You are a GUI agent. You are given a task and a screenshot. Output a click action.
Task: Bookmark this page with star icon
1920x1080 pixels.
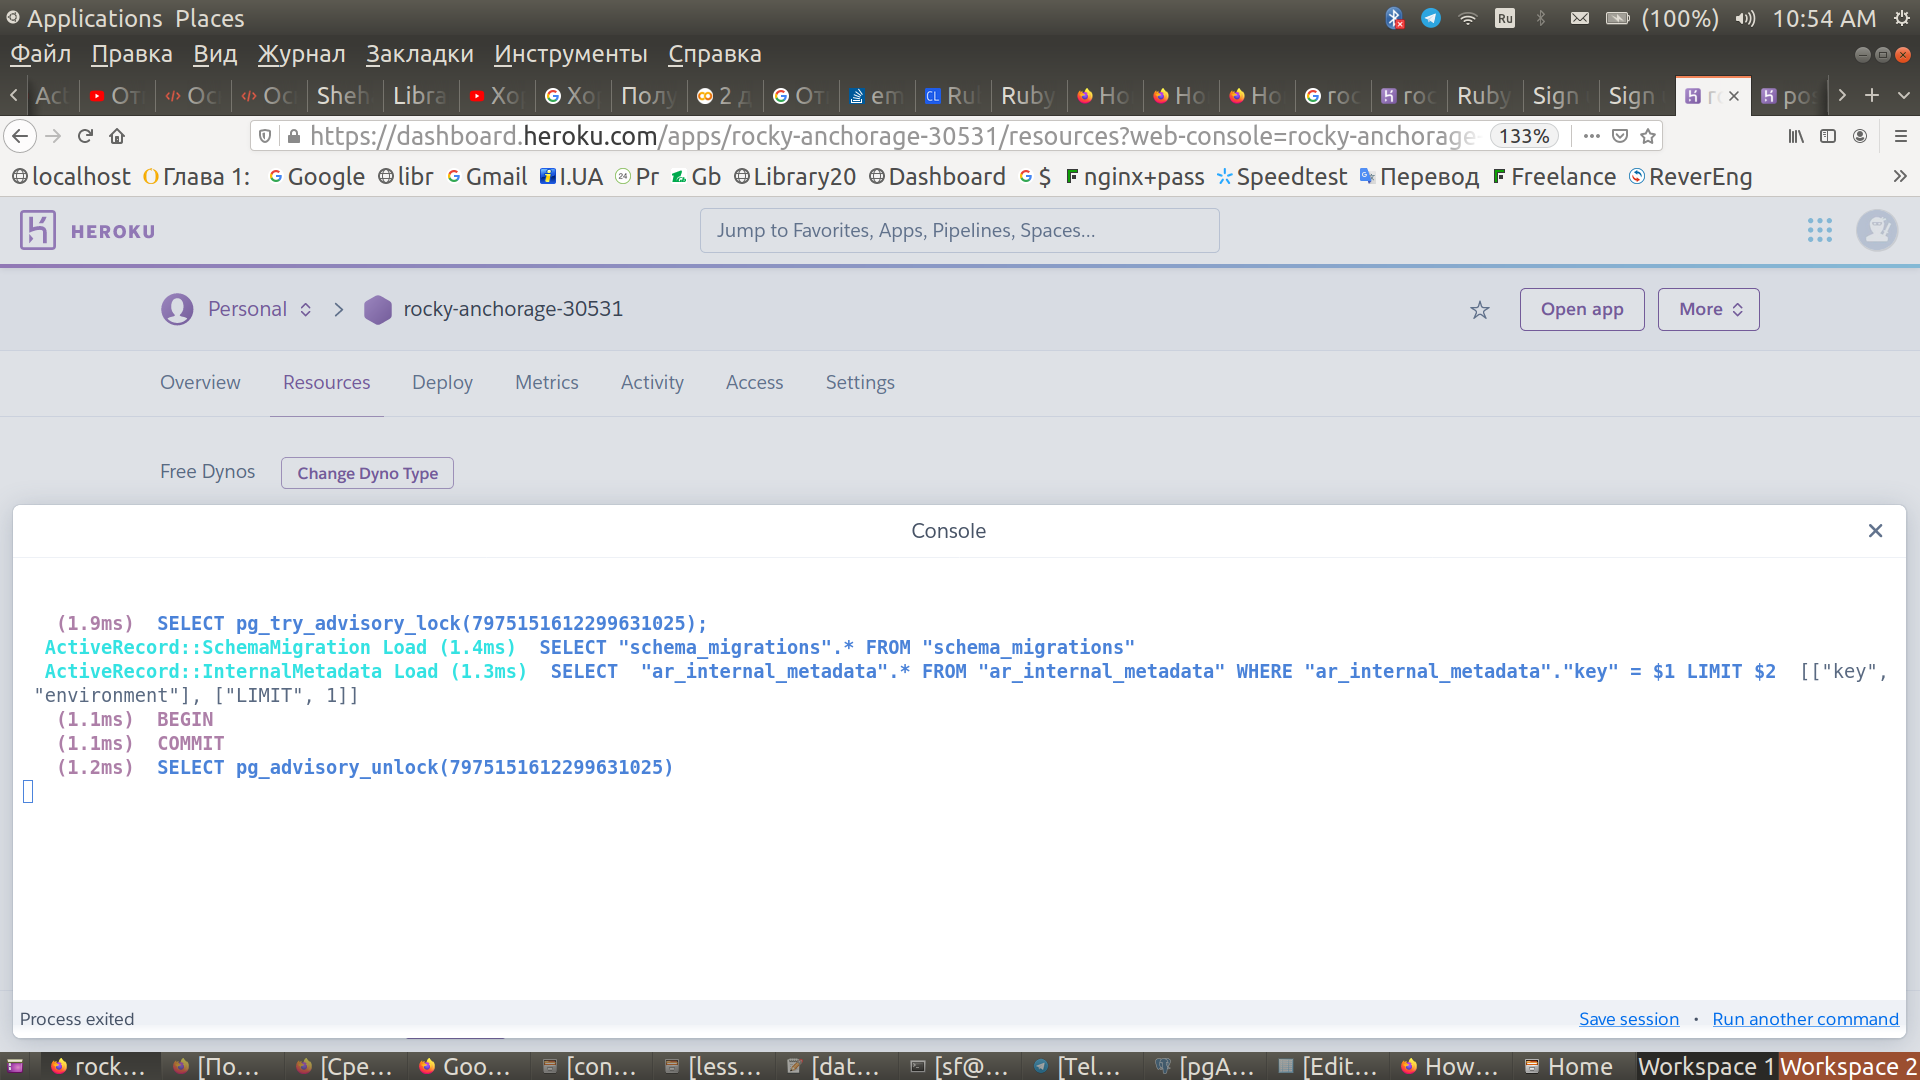(1649, 136)
